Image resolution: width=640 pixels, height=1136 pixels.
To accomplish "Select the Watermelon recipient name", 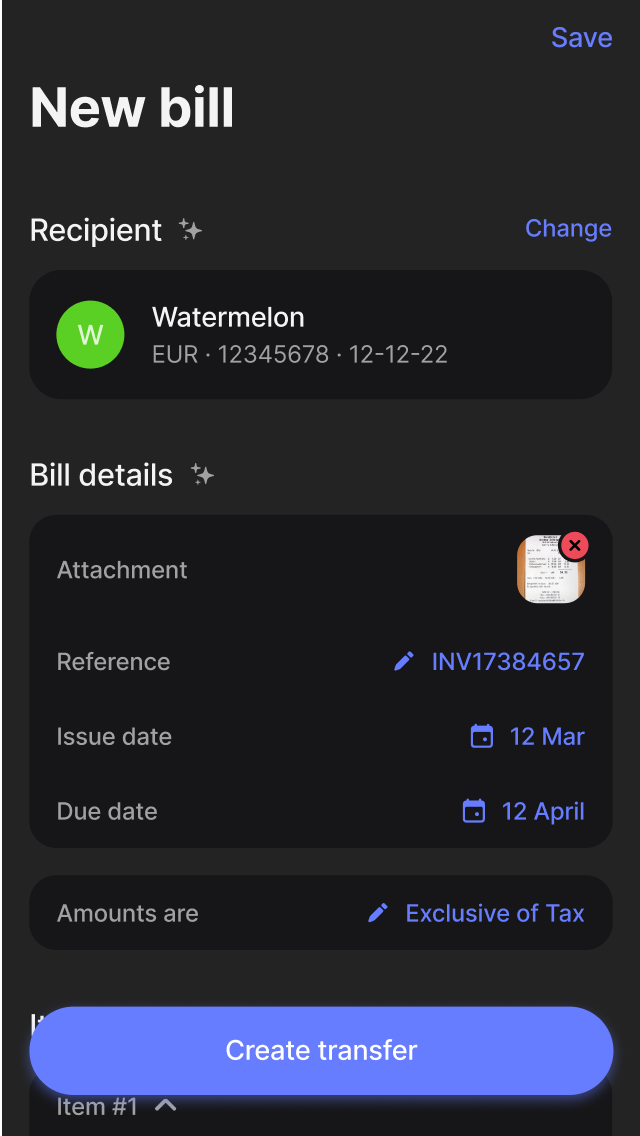I will click(228, 318).
